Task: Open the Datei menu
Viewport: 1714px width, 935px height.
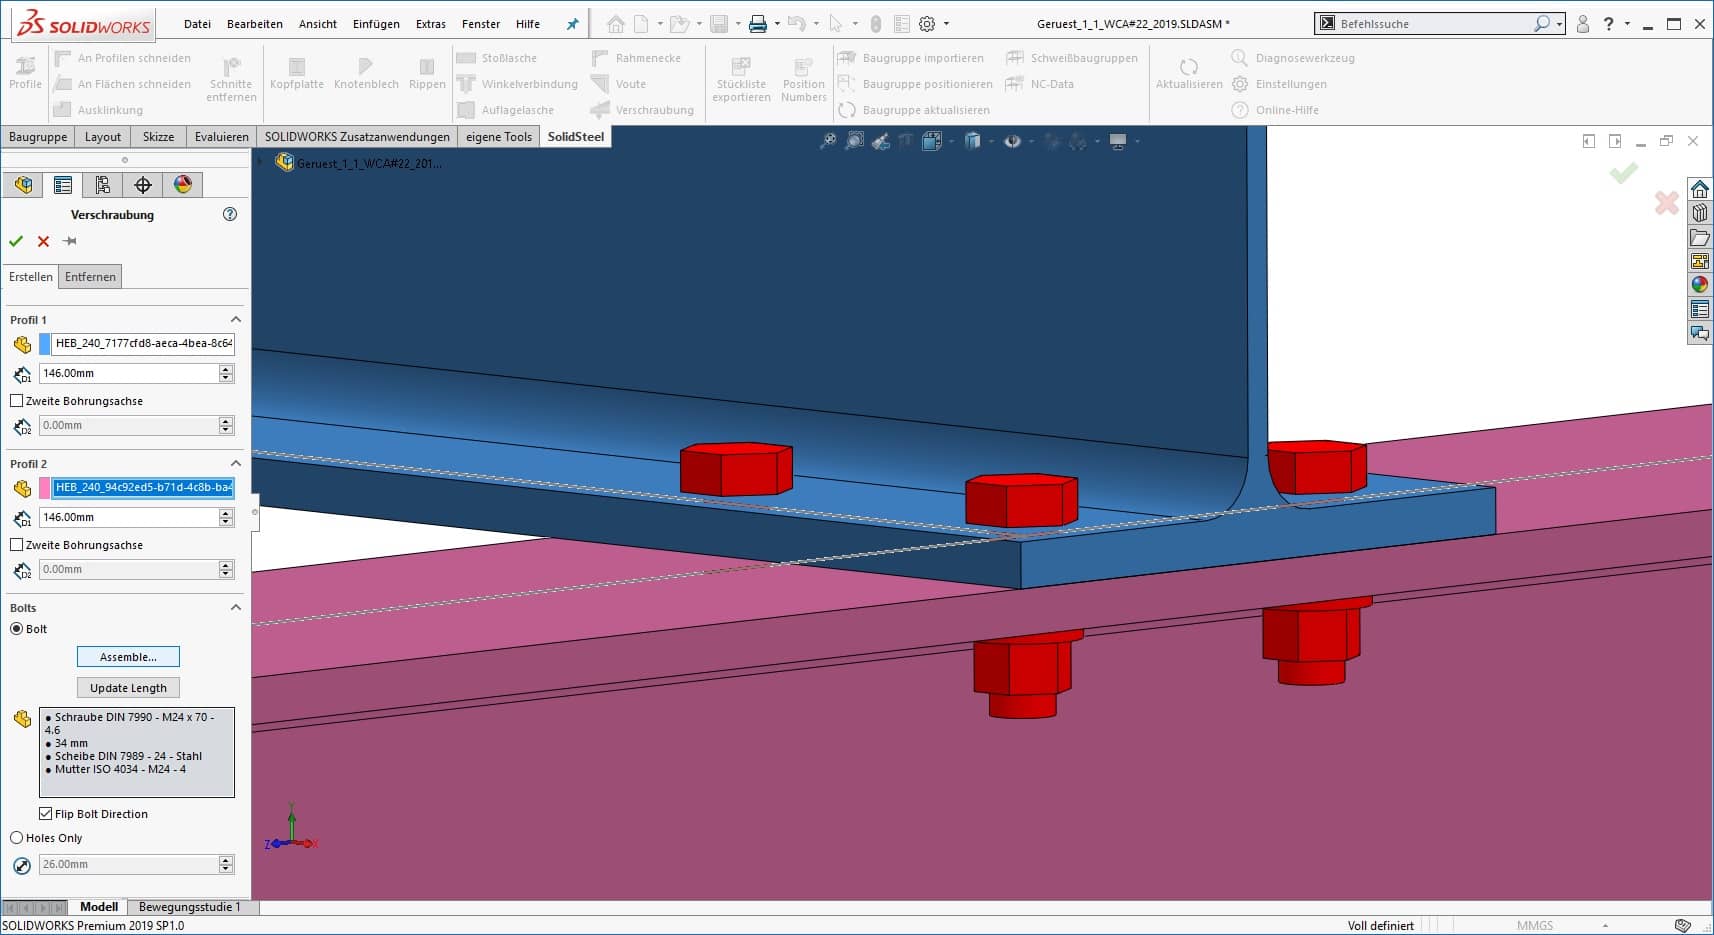Action: click(x=197, y=24)
